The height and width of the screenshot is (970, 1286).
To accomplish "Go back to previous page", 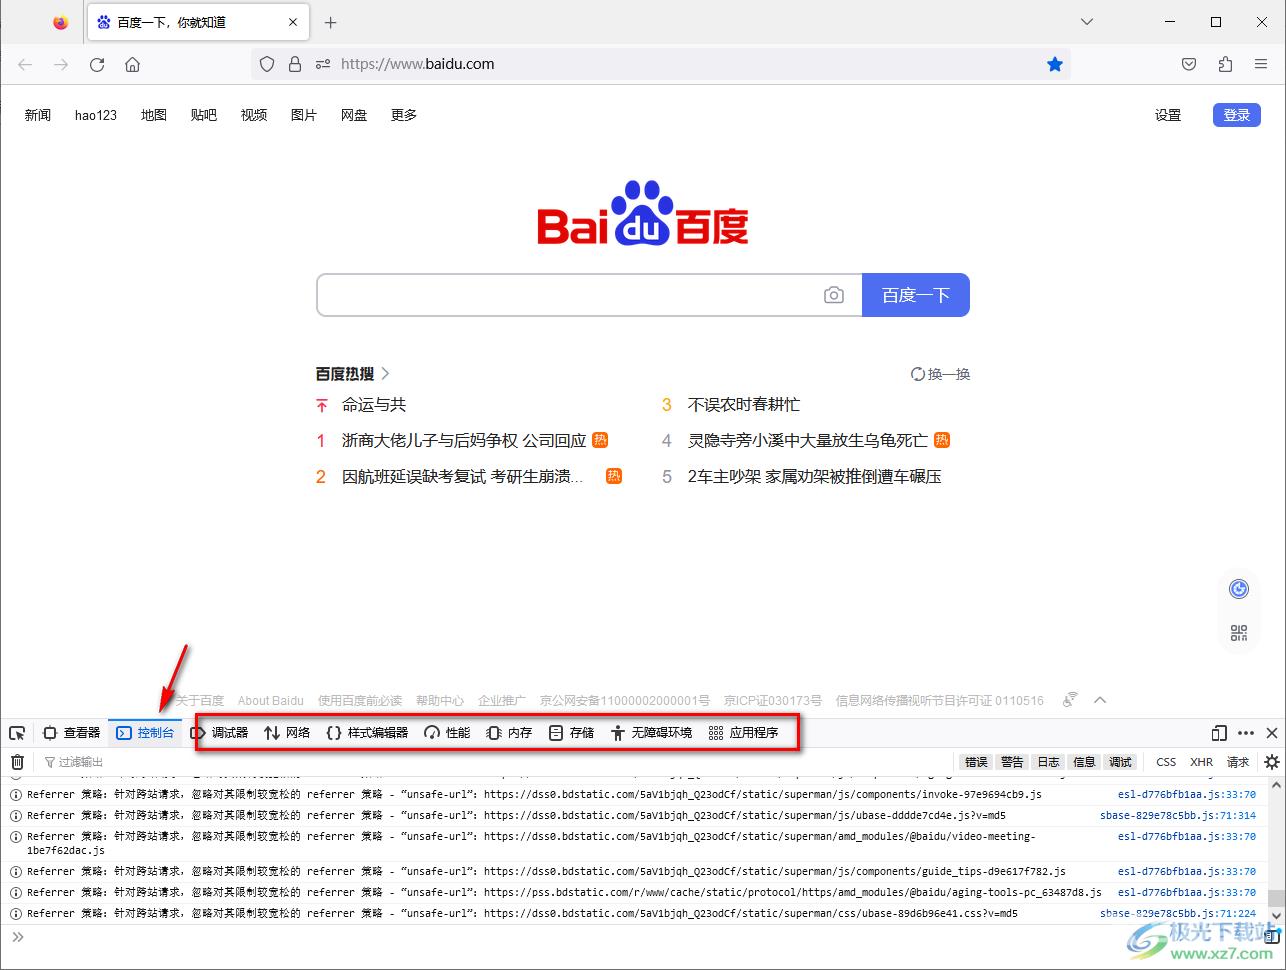I will click(25, 64).
